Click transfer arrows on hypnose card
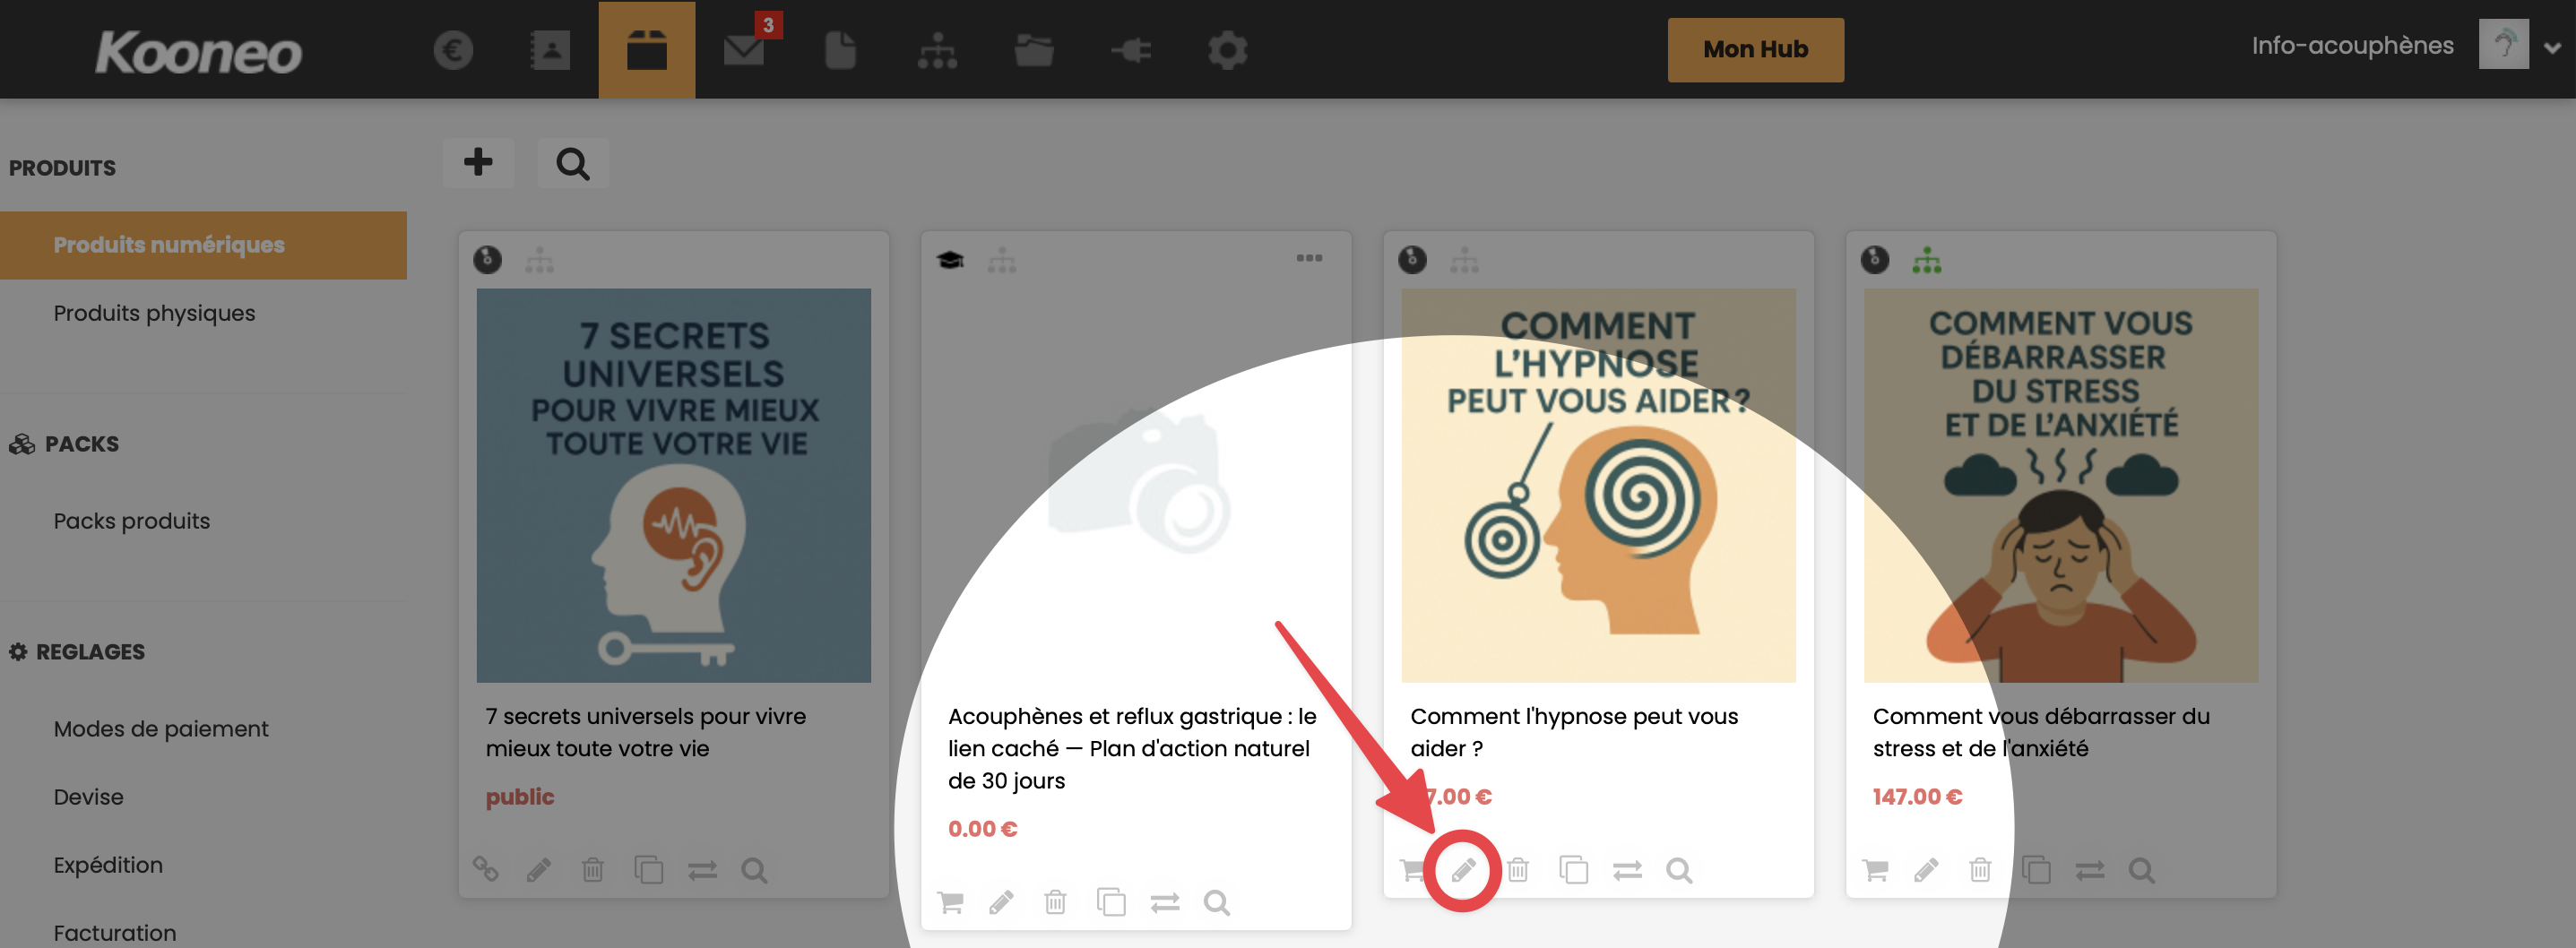 [1627, 871]
